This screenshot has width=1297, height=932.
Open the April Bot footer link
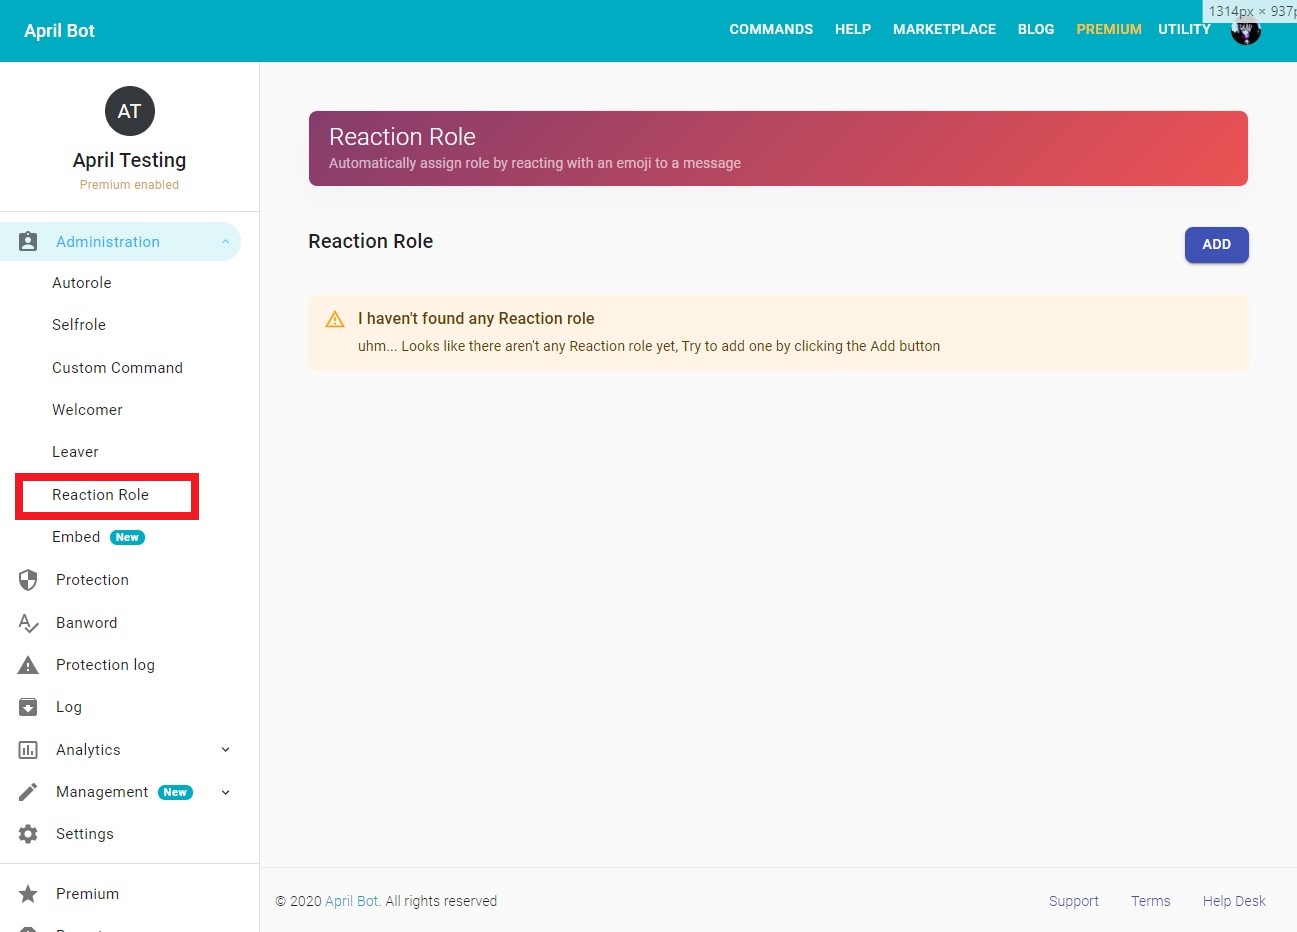click(352, 901)
